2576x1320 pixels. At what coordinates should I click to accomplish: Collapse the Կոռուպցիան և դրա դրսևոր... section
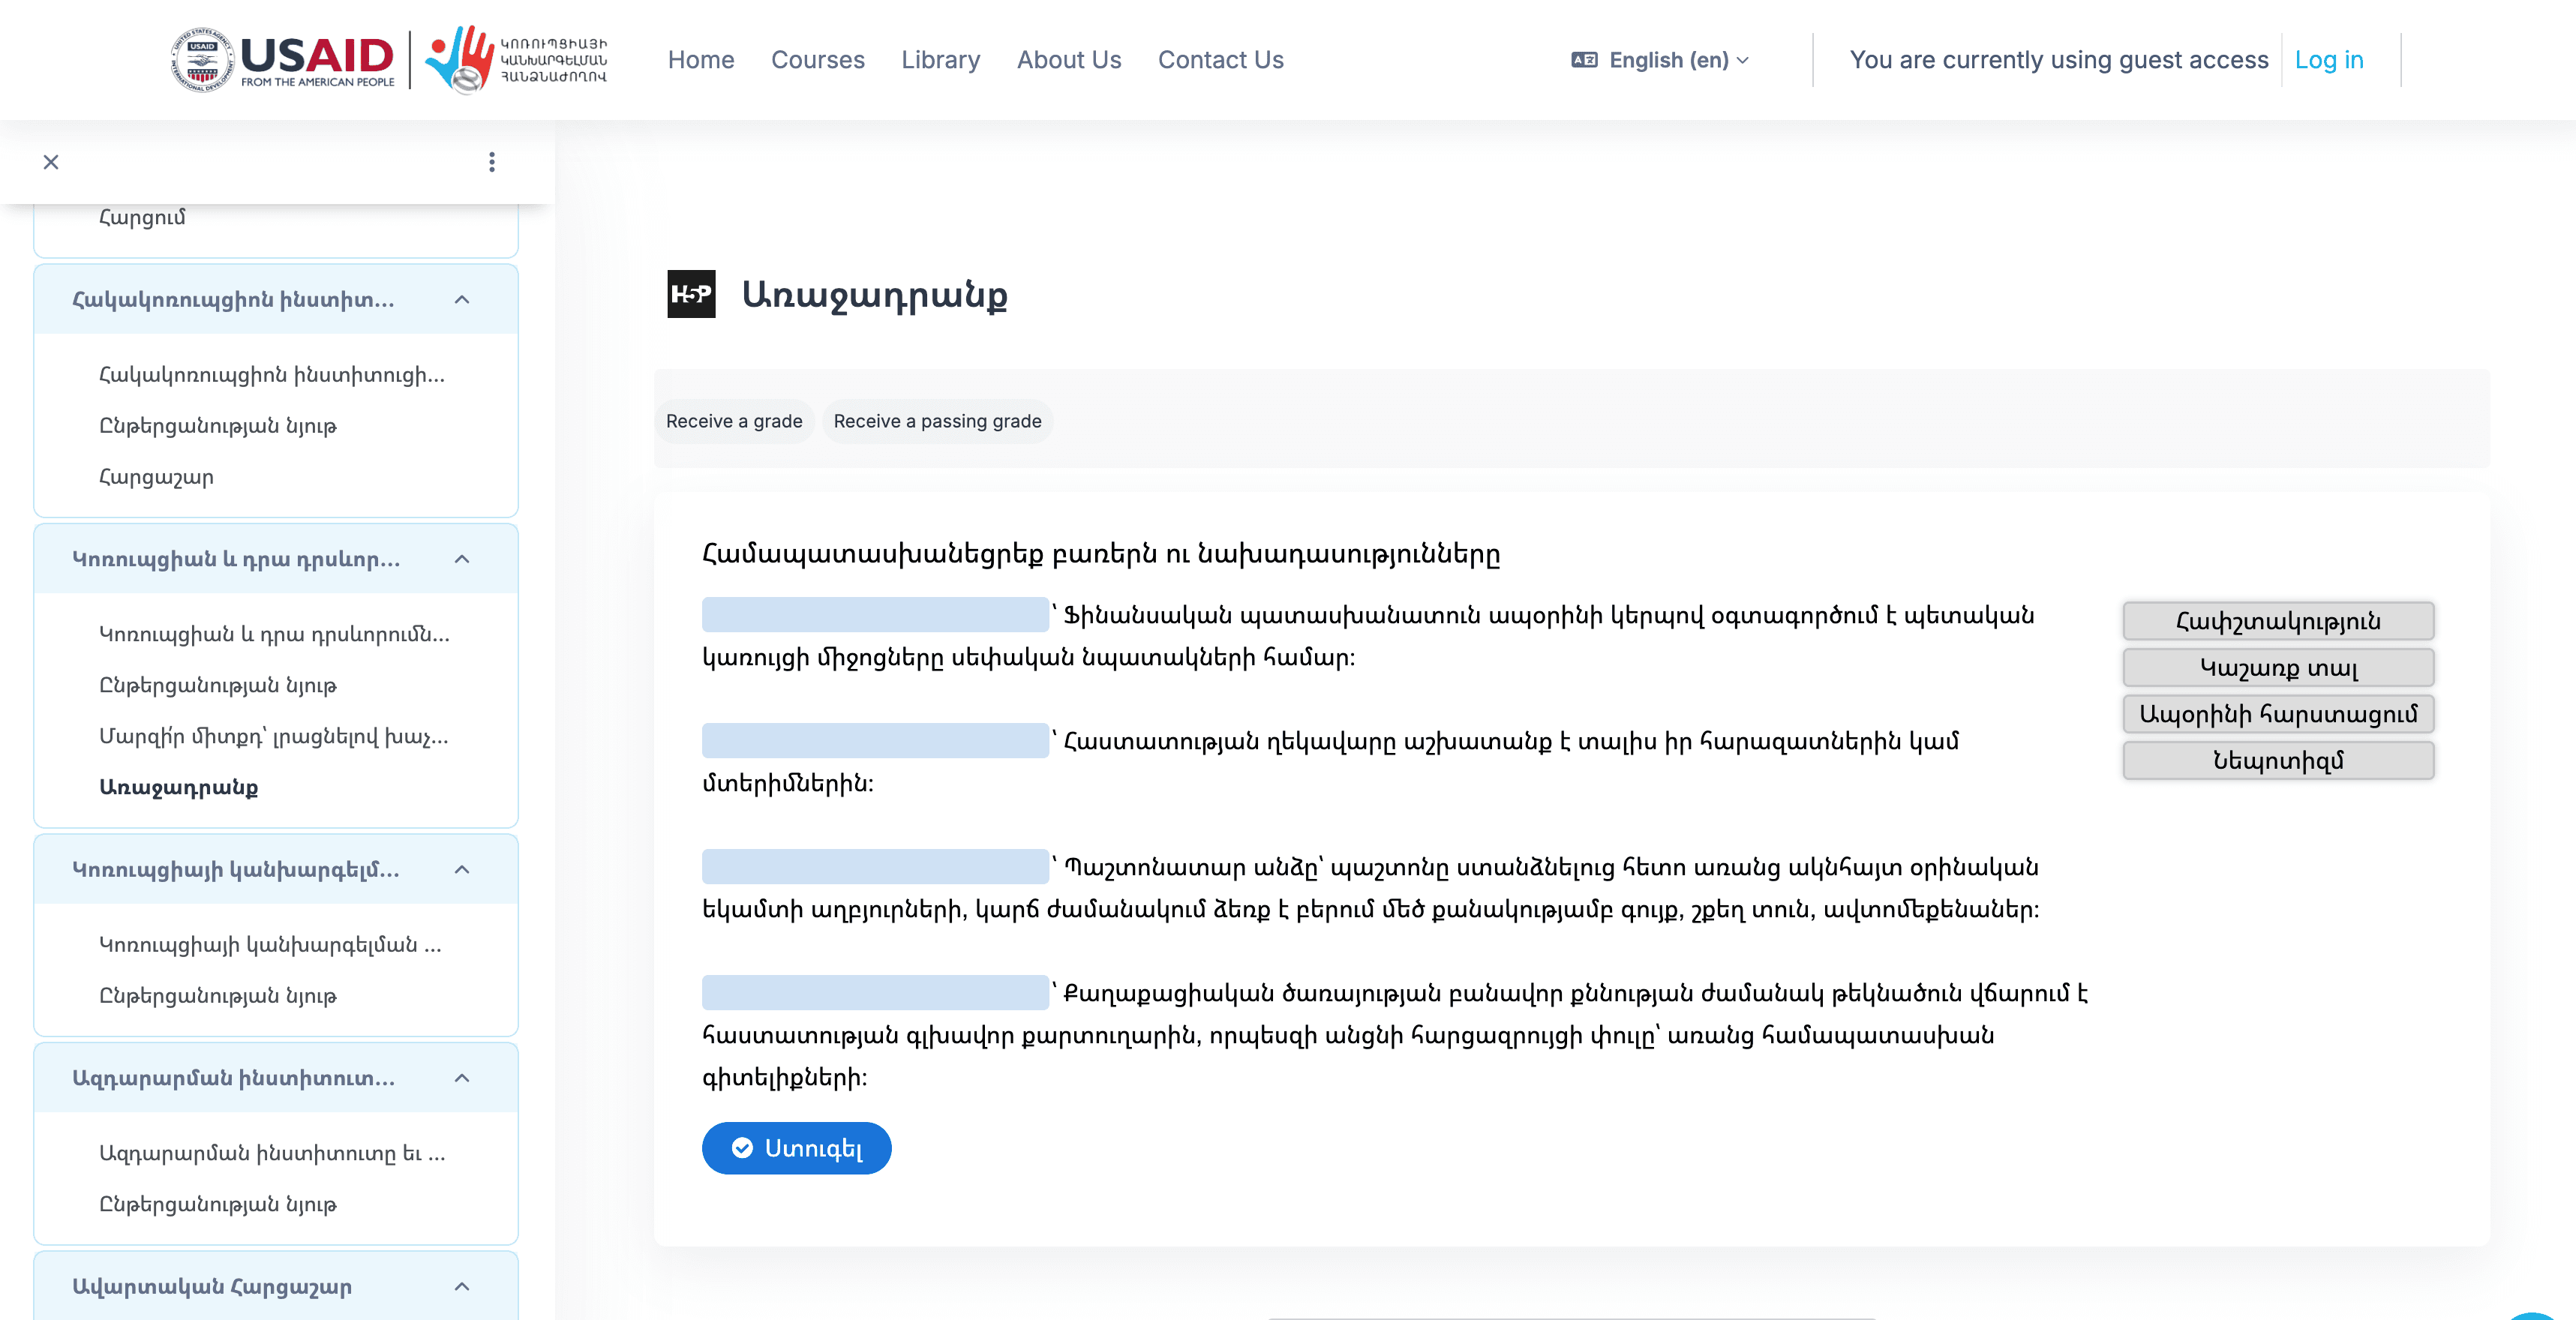point(461,559)
